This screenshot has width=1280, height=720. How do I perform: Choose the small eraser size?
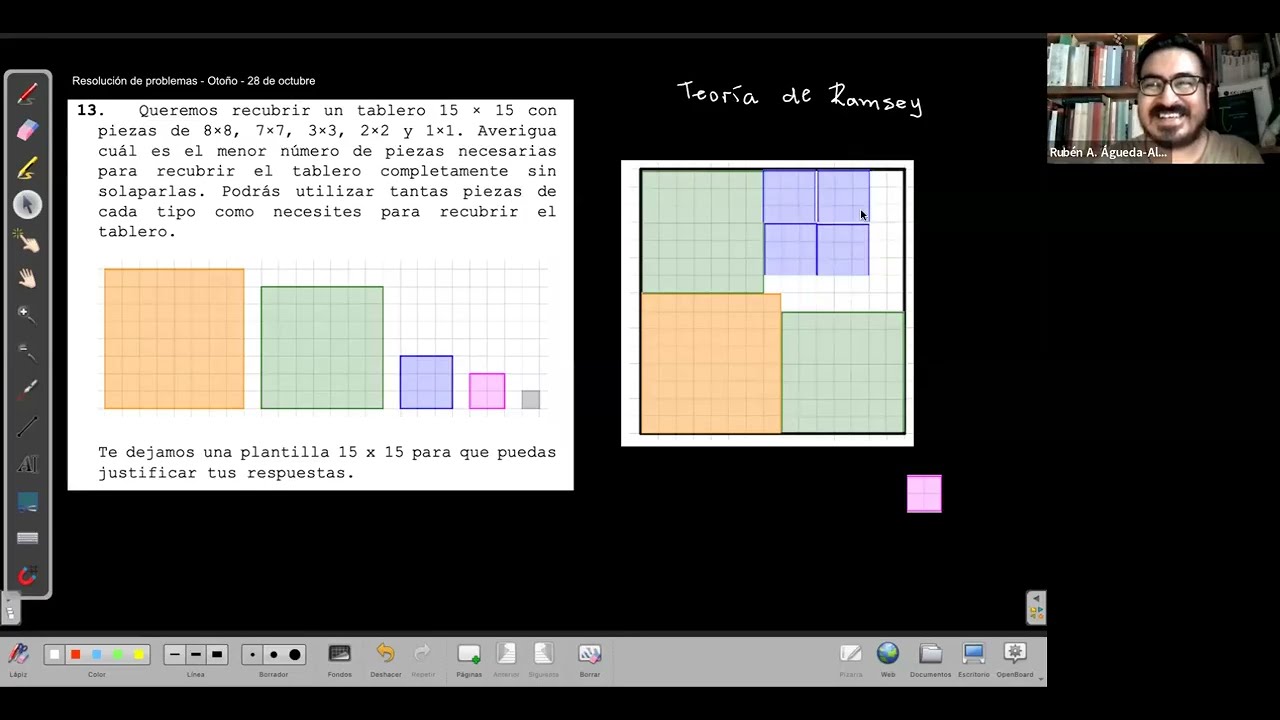coord(252,655)
